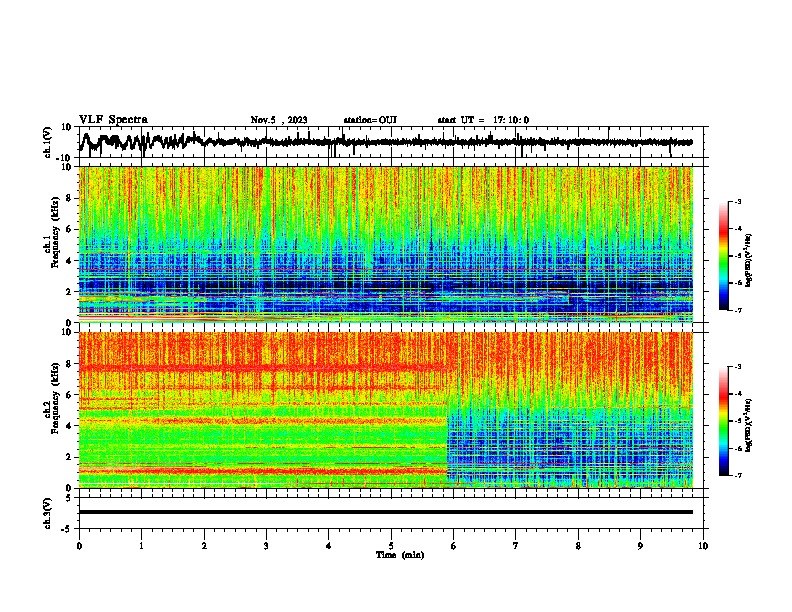Screen dimensions: 792x612
Task: Click the 'VLF Spectra' title text
Action: 113,120
